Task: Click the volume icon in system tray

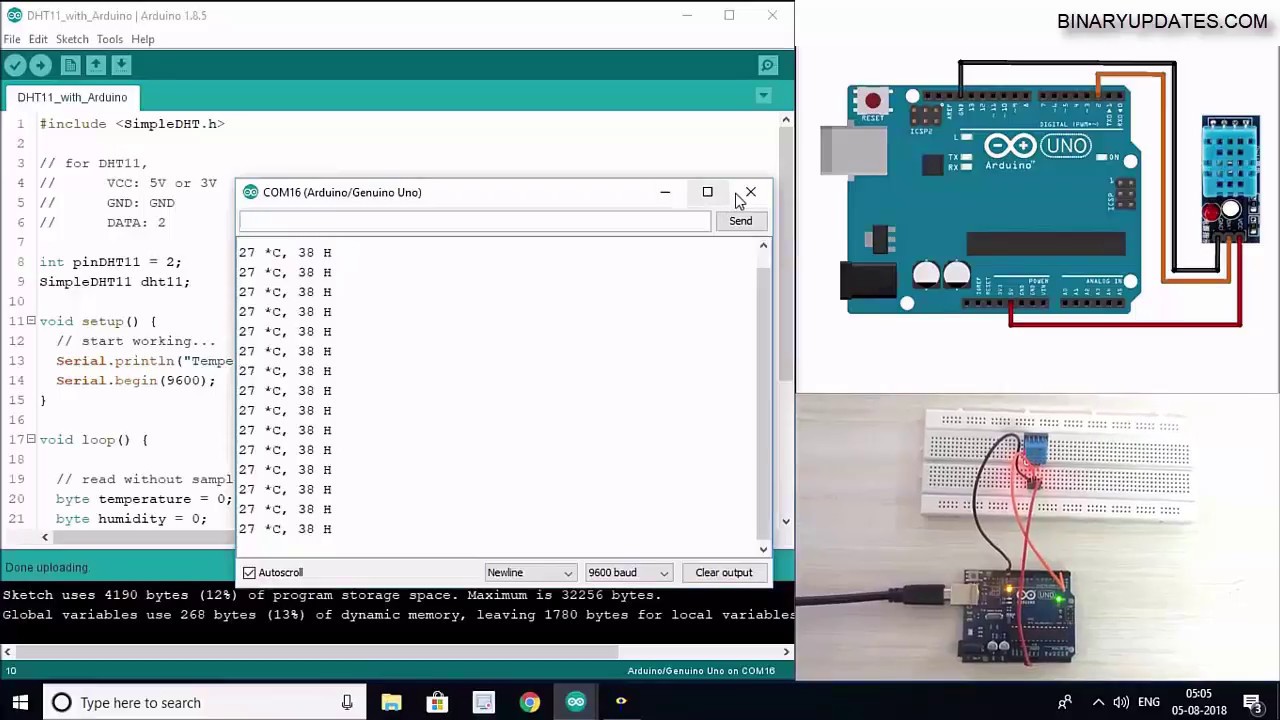Action: (1121, 702)
